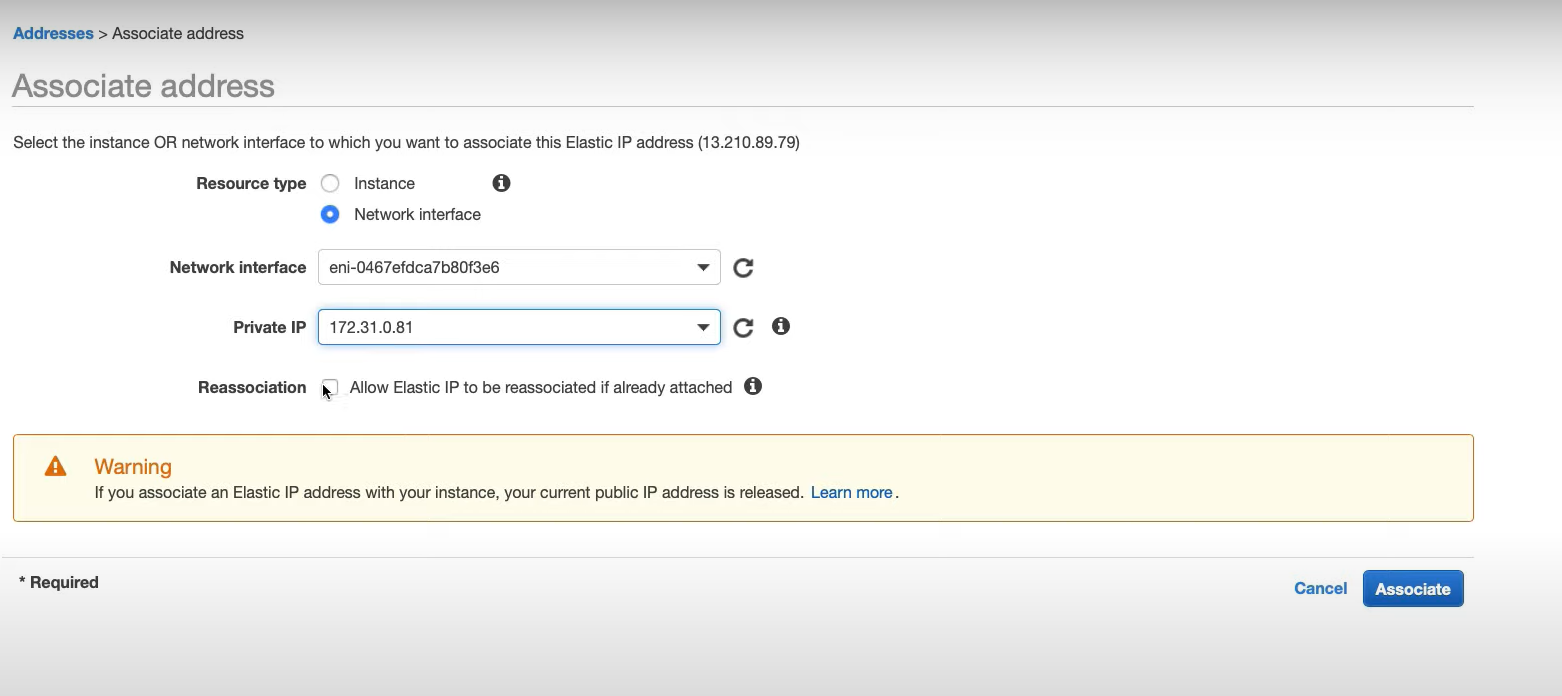Click the info icon beside Reassociation
The height and width of the screenshot is (696, 1562).
coord(753,386)
